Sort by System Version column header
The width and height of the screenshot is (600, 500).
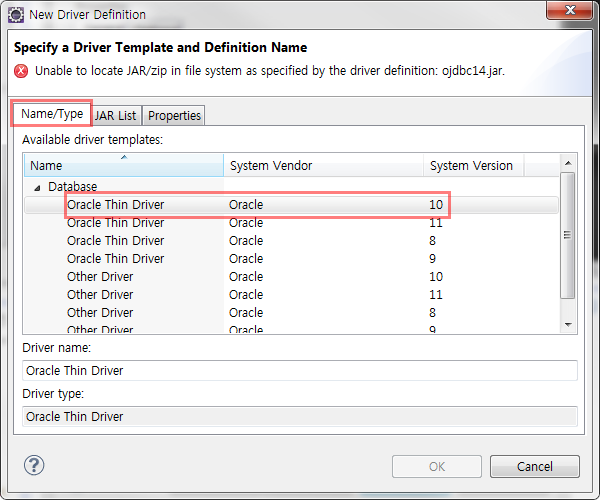click(473, 165)
